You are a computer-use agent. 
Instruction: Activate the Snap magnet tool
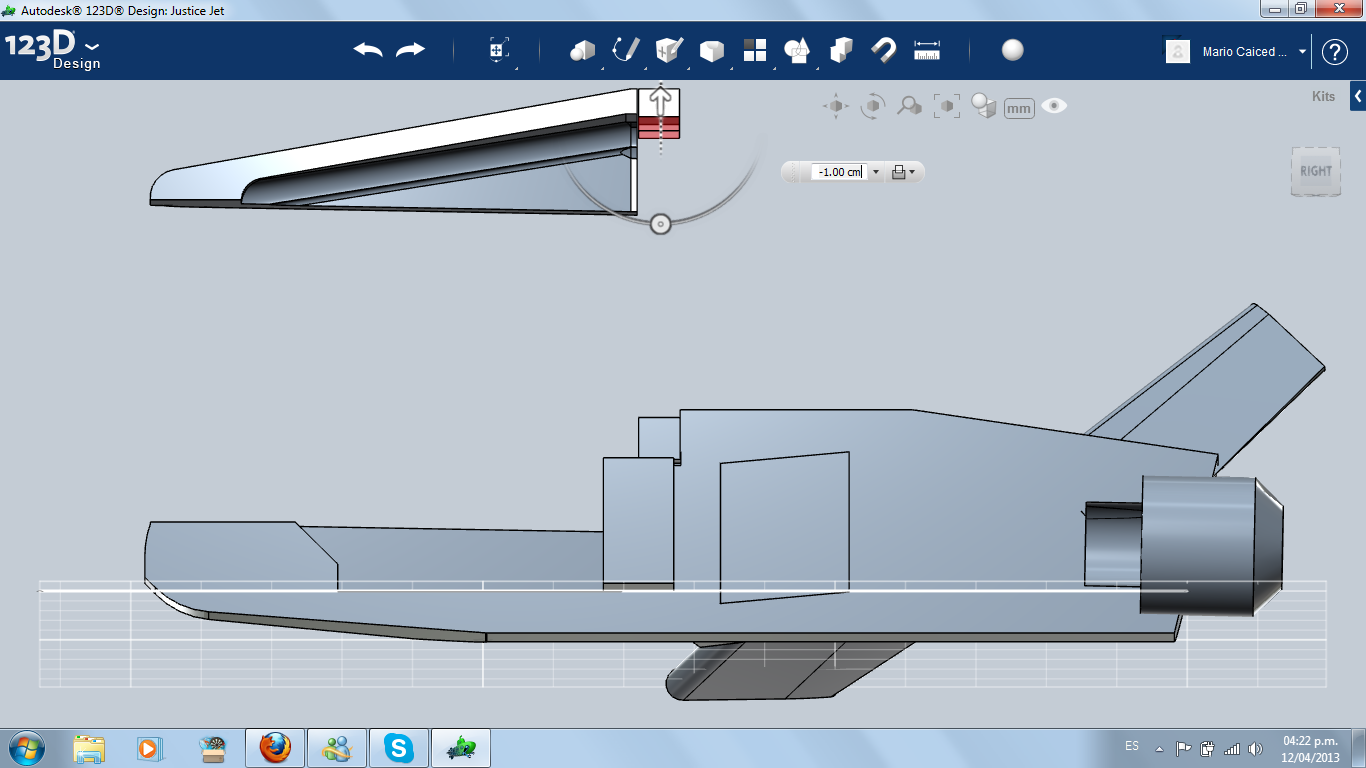pyautogui.click(x=884, y=50)
